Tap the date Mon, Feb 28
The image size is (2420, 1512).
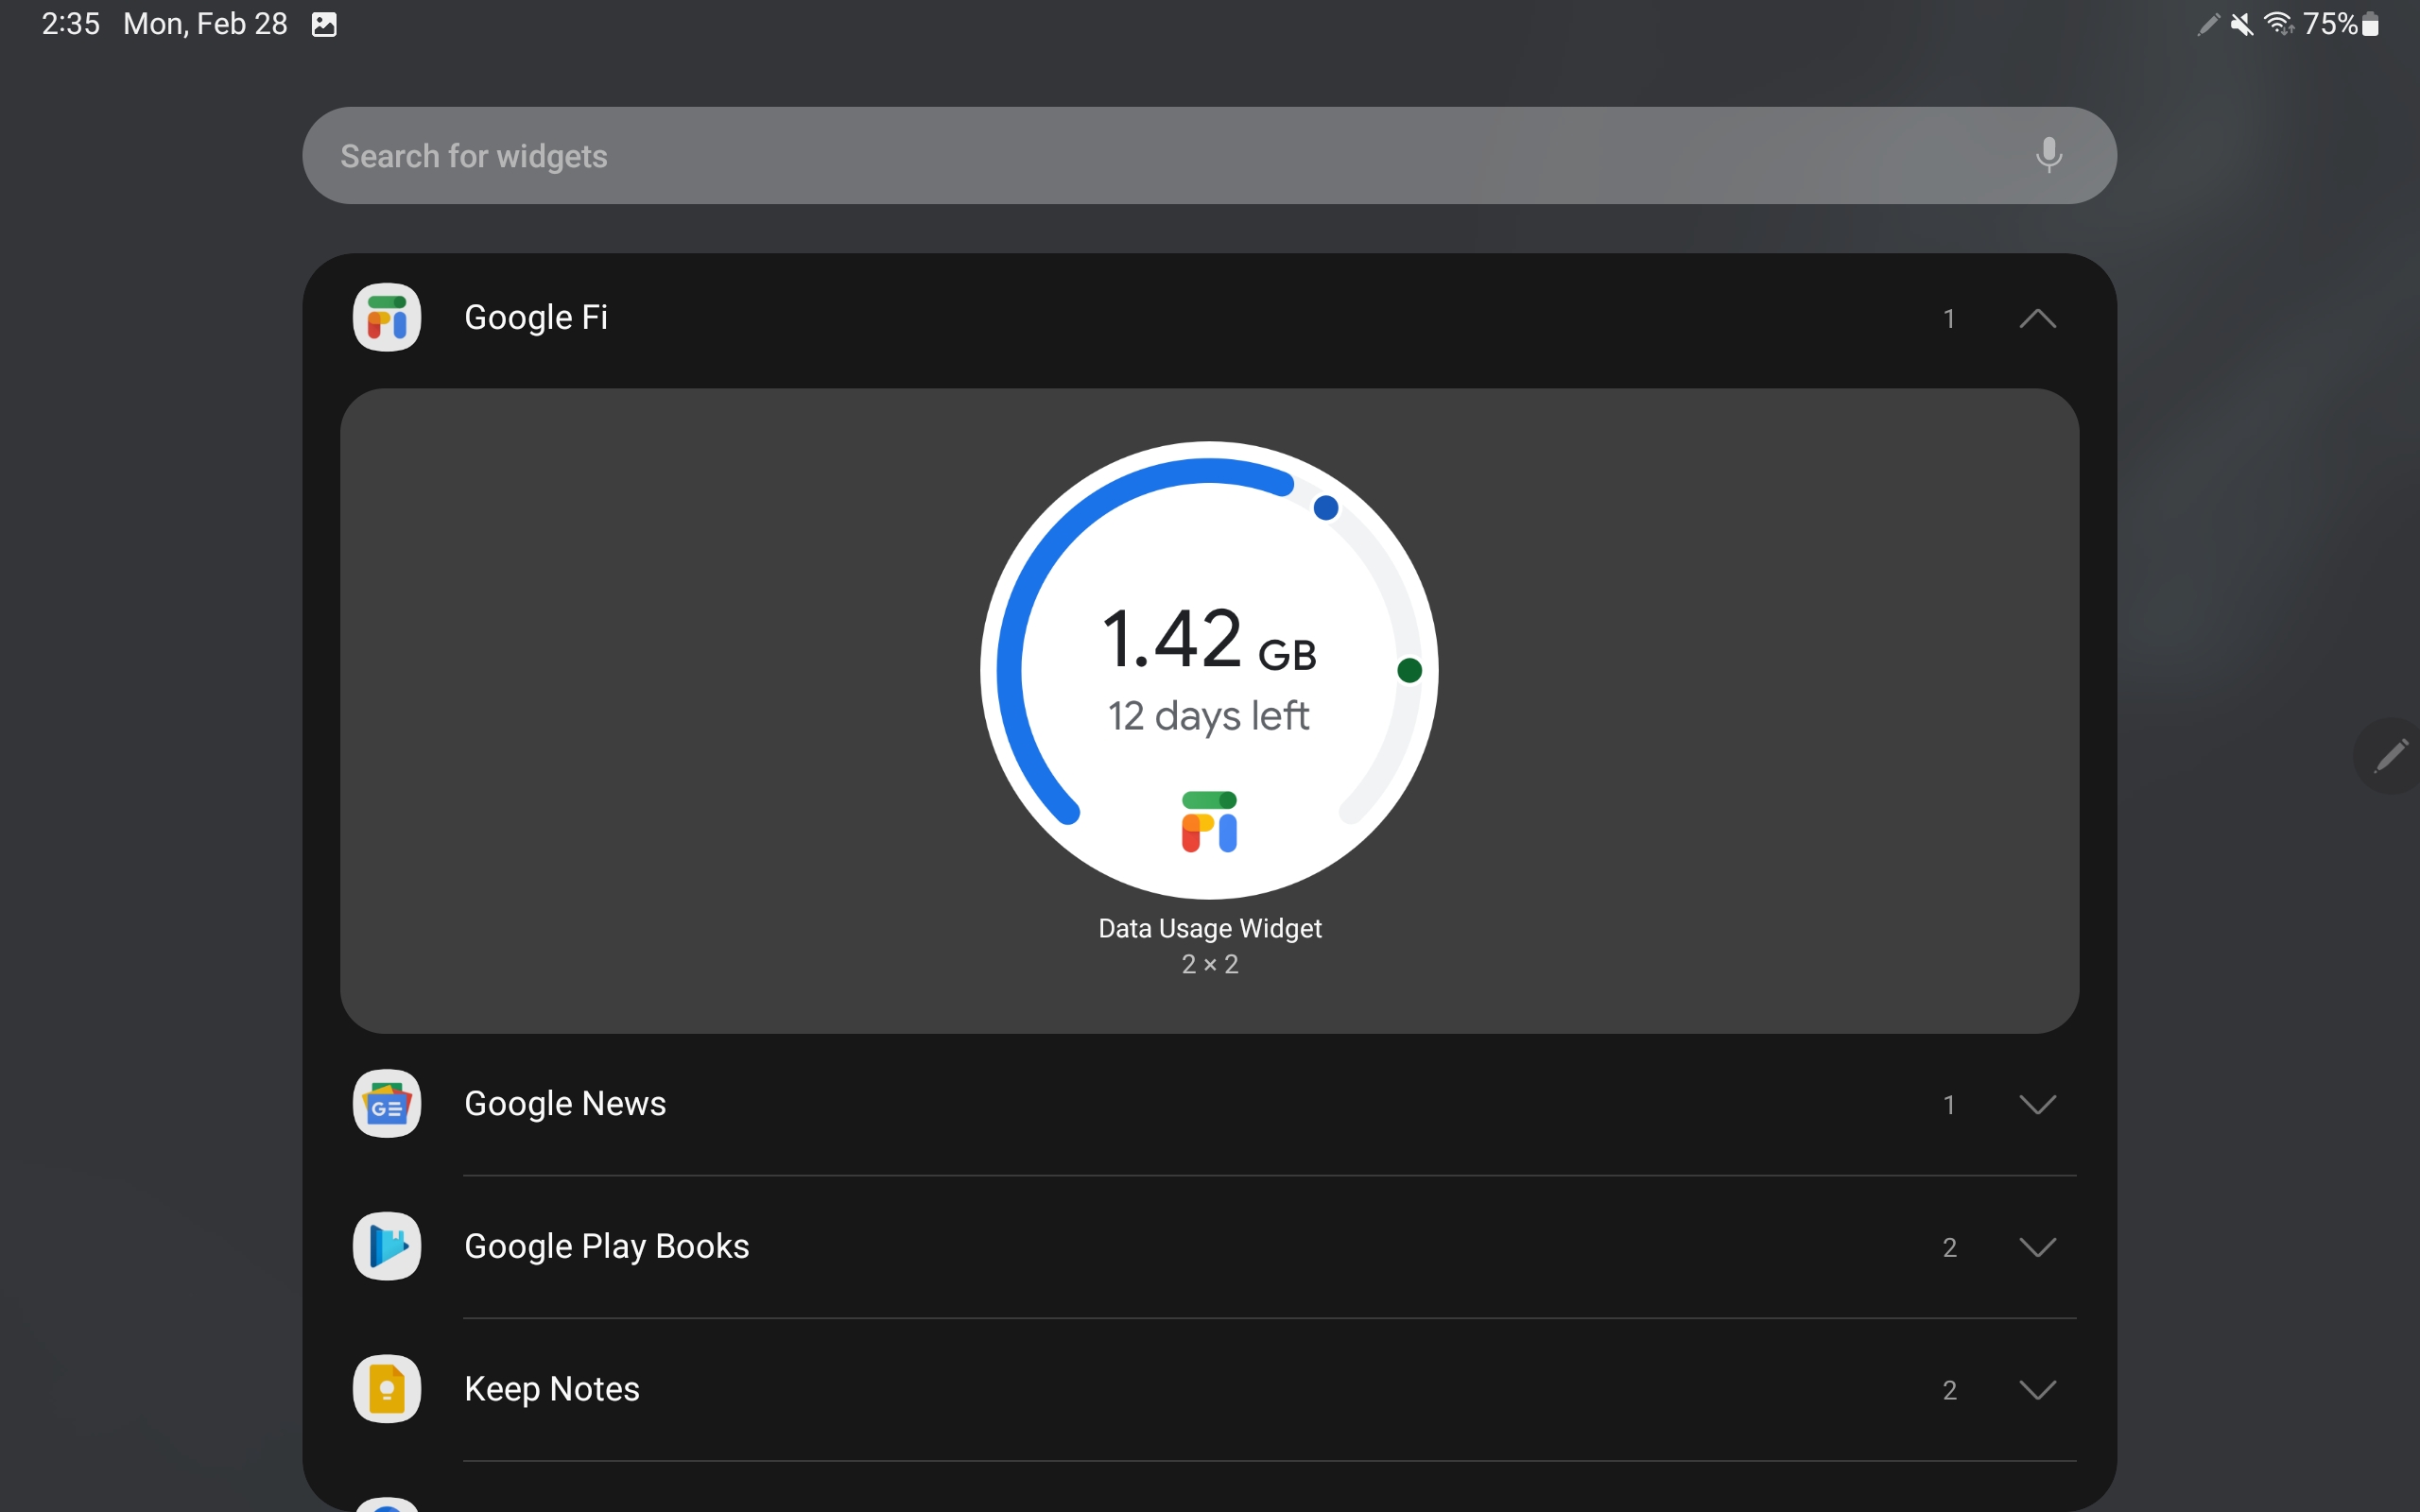[204, 24]
